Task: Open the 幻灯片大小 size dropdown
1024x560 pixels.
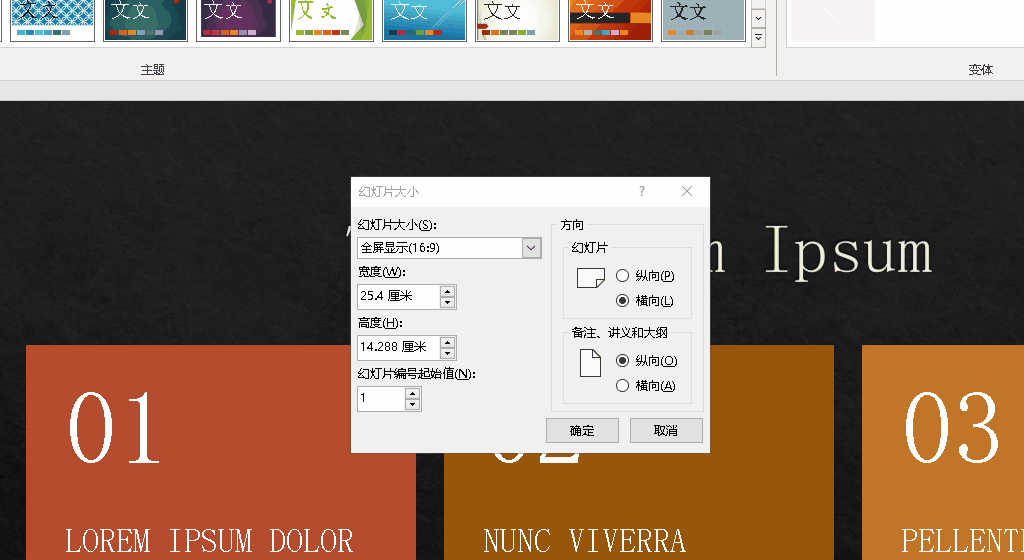Action: click(531, 248)
